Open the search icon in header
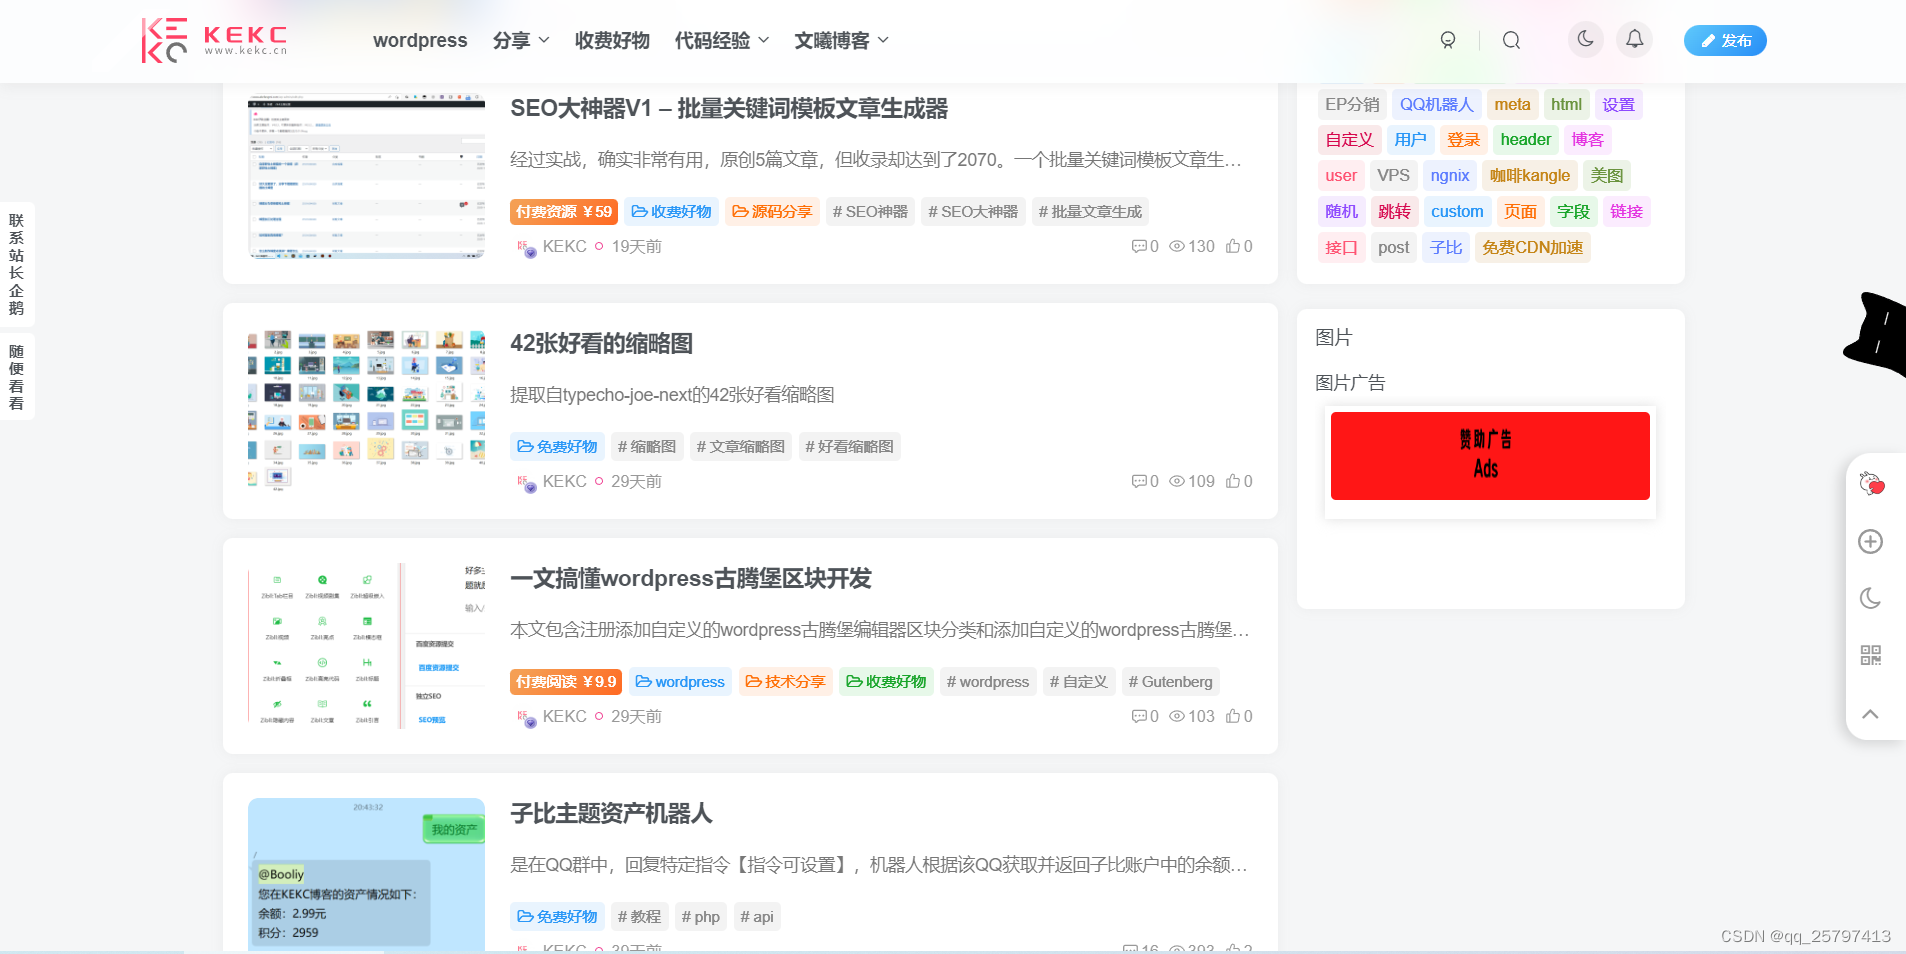This screenshot has height=954, width=1906. pos(1511,40)
